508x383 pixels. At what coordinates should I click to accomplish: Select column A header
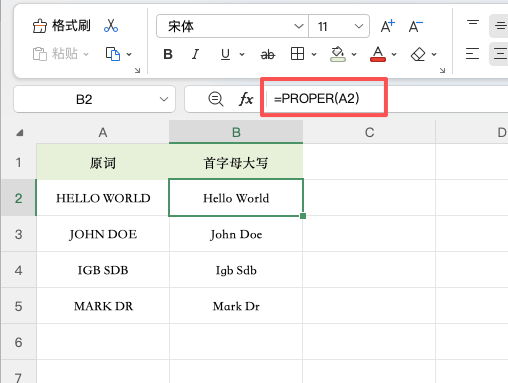103,133
